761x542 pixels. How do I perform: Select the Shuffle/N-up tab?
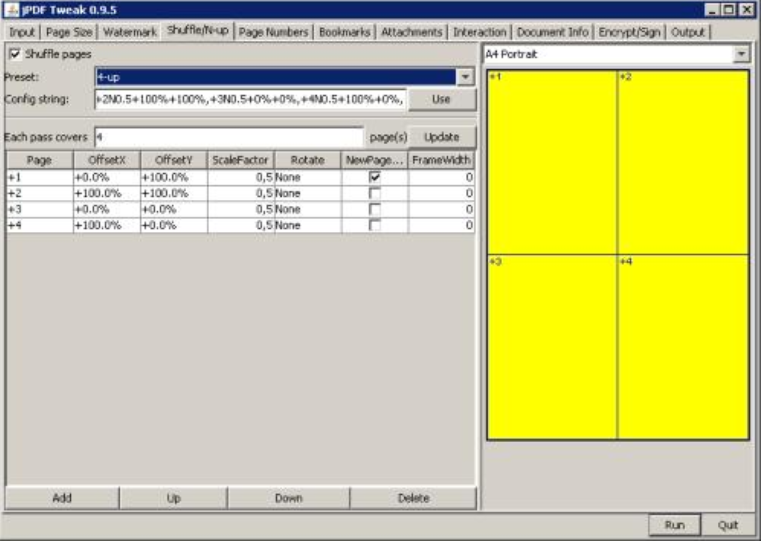pyautogui.click(x=198, y=31)
